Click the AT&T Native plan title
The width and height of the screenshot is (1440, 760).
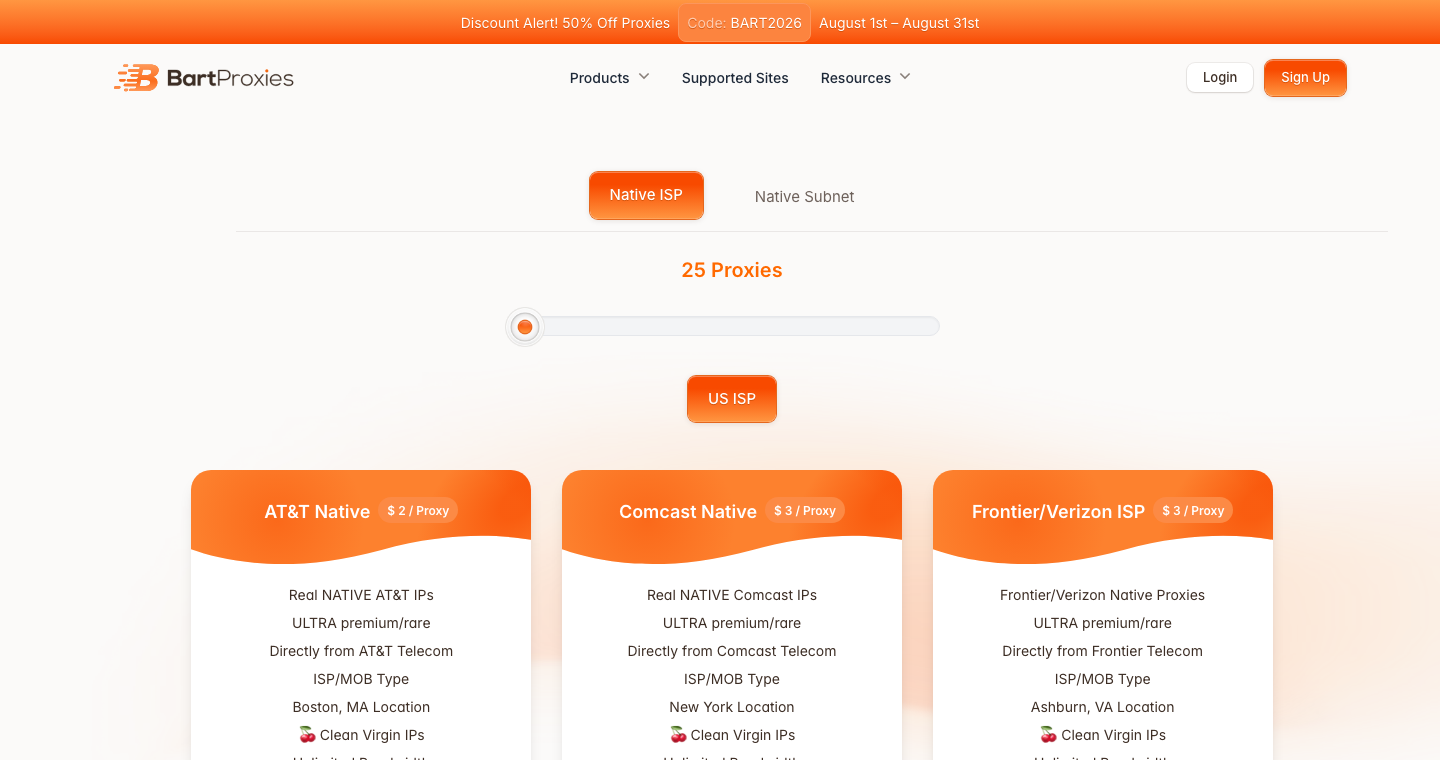click(x=317, y=512)
